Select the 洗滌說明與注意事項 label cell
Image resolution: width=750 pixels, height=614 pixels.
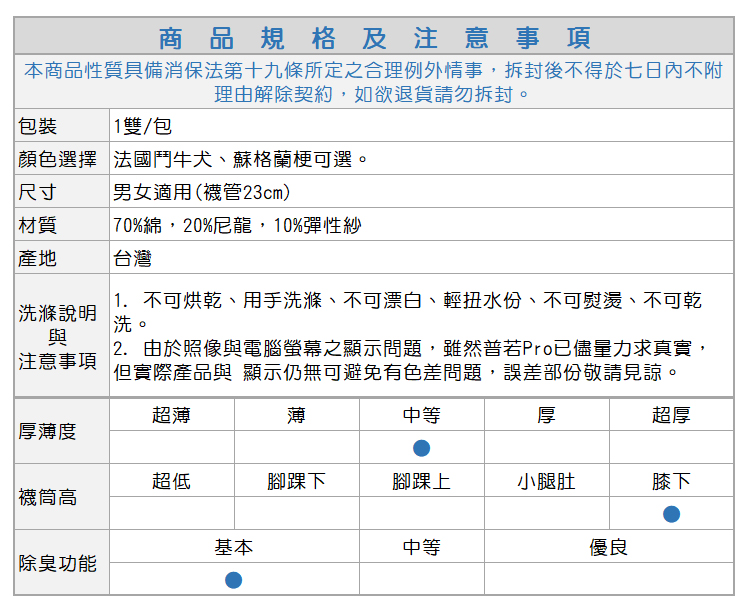tap(58, 336)
